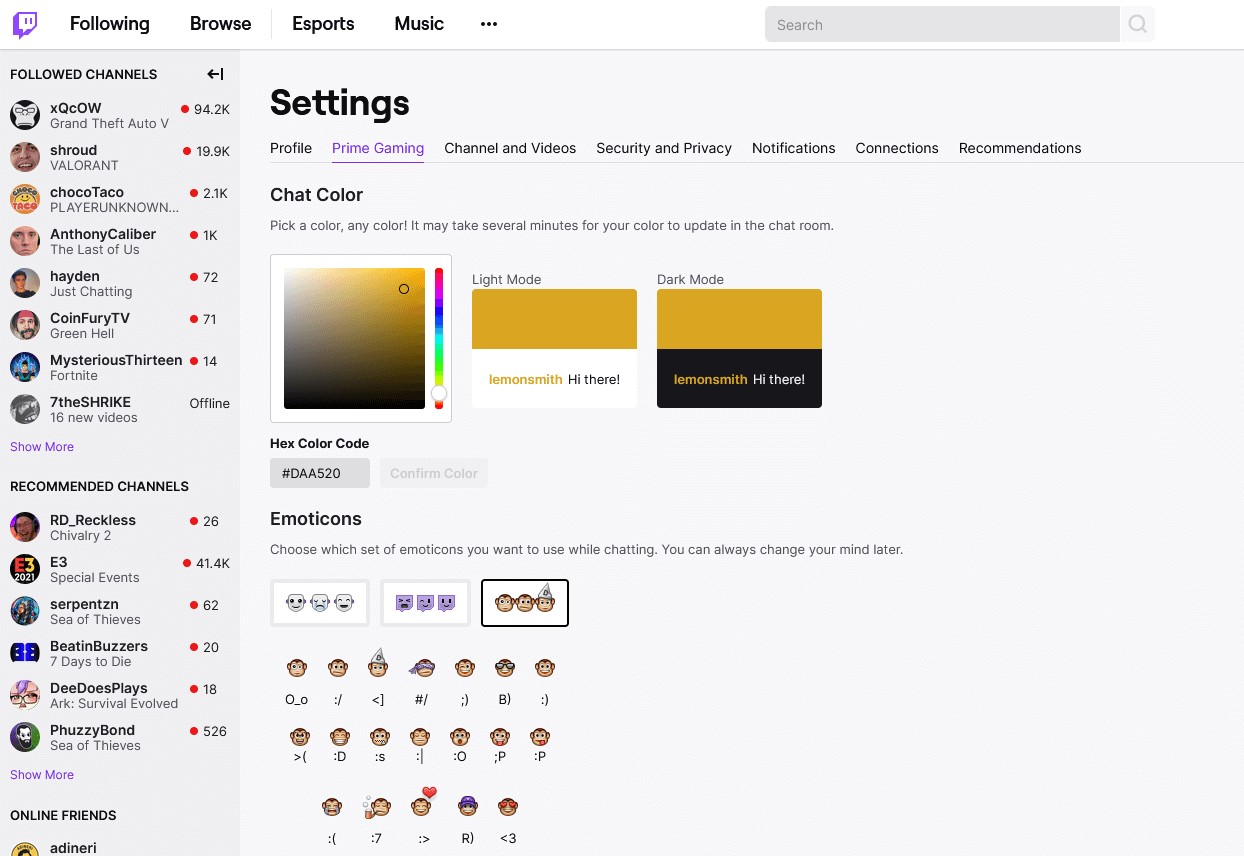Open E3 2021 channel avatar

point(25,569)
